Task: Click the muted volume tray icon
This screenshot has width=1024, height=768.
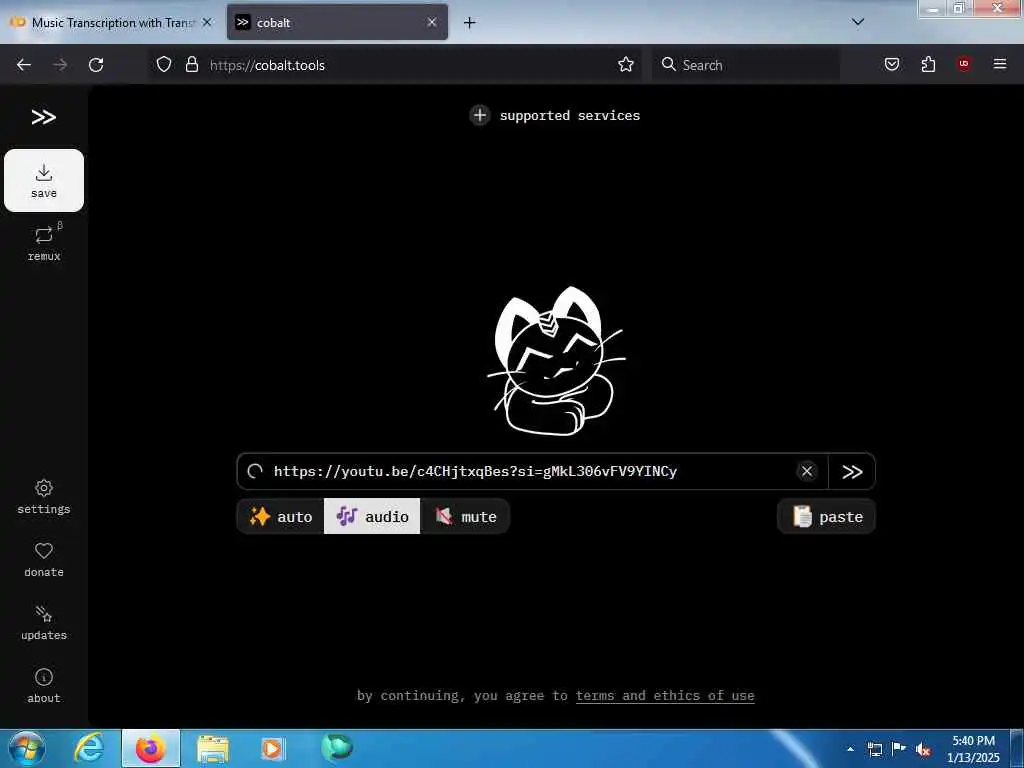Action: click(923, 749)
